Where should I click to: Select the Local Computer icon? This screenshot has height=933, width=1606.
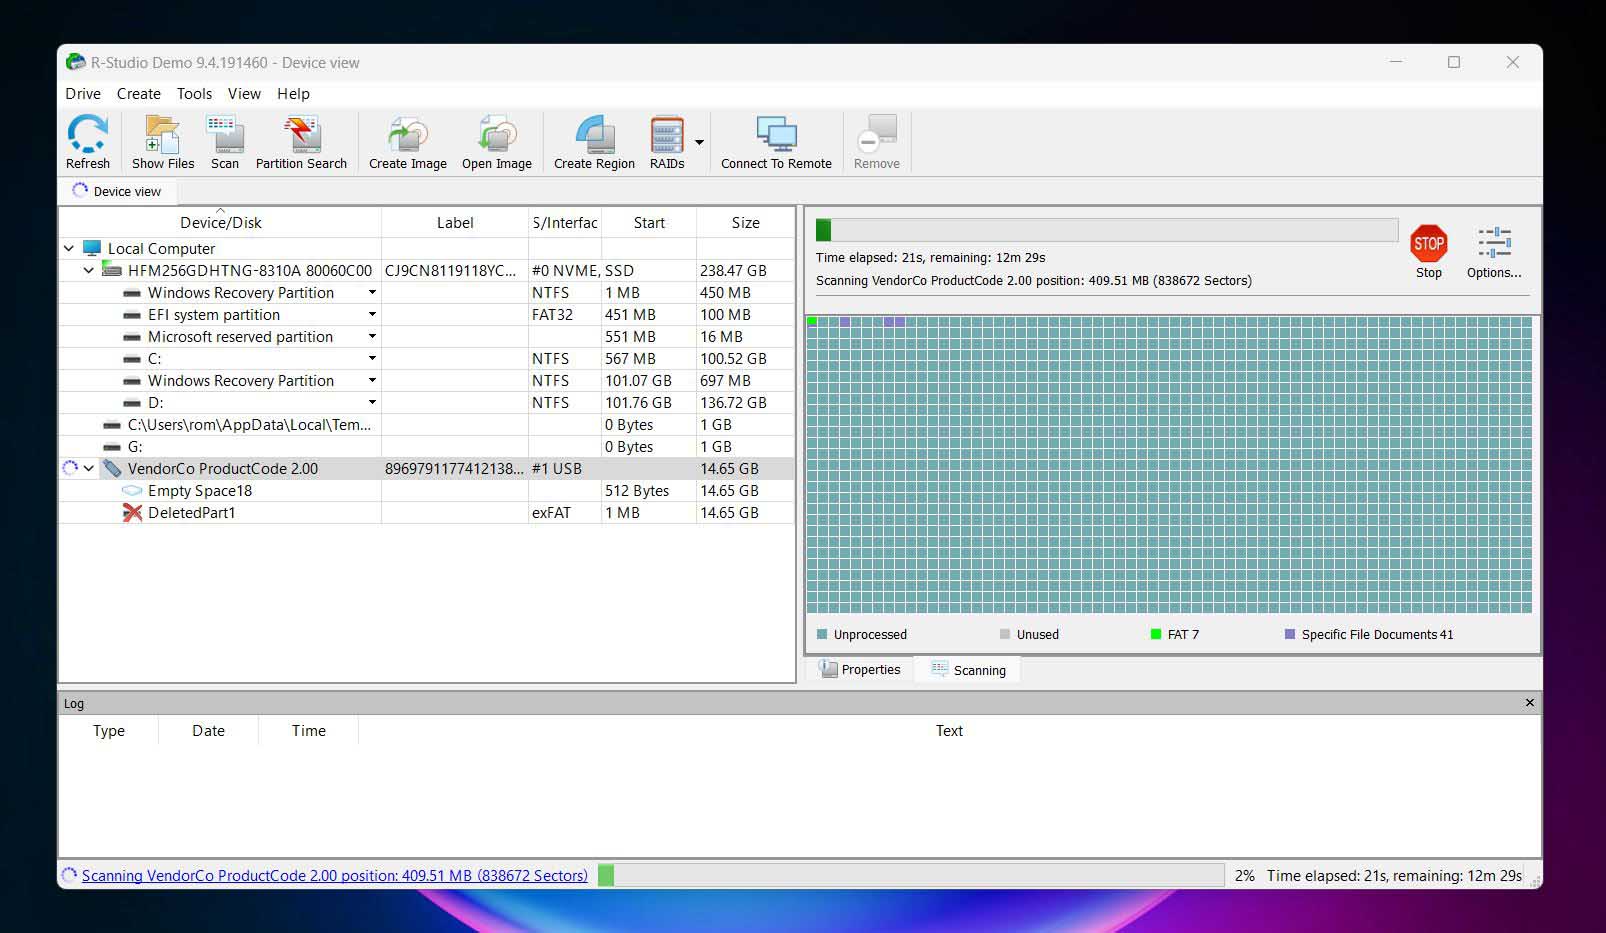92,248
